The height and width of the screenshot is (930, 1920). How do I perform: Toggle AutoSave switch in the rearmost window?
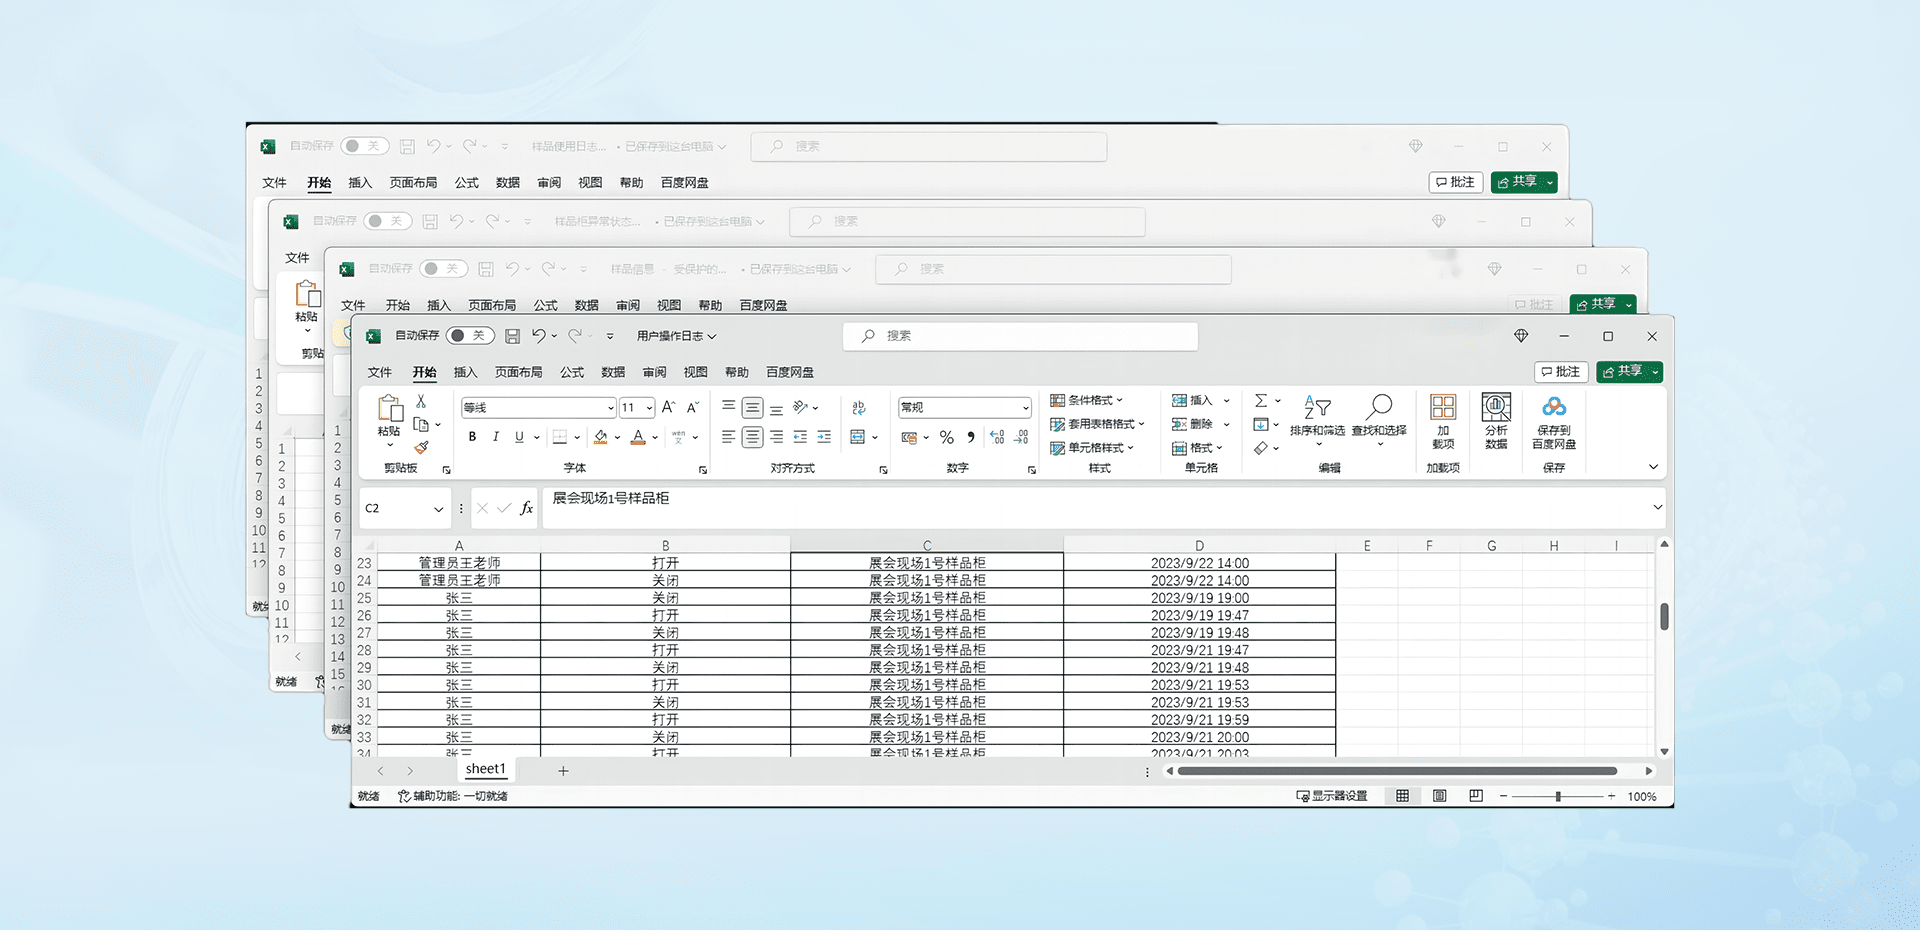click(x=364, y=146)
